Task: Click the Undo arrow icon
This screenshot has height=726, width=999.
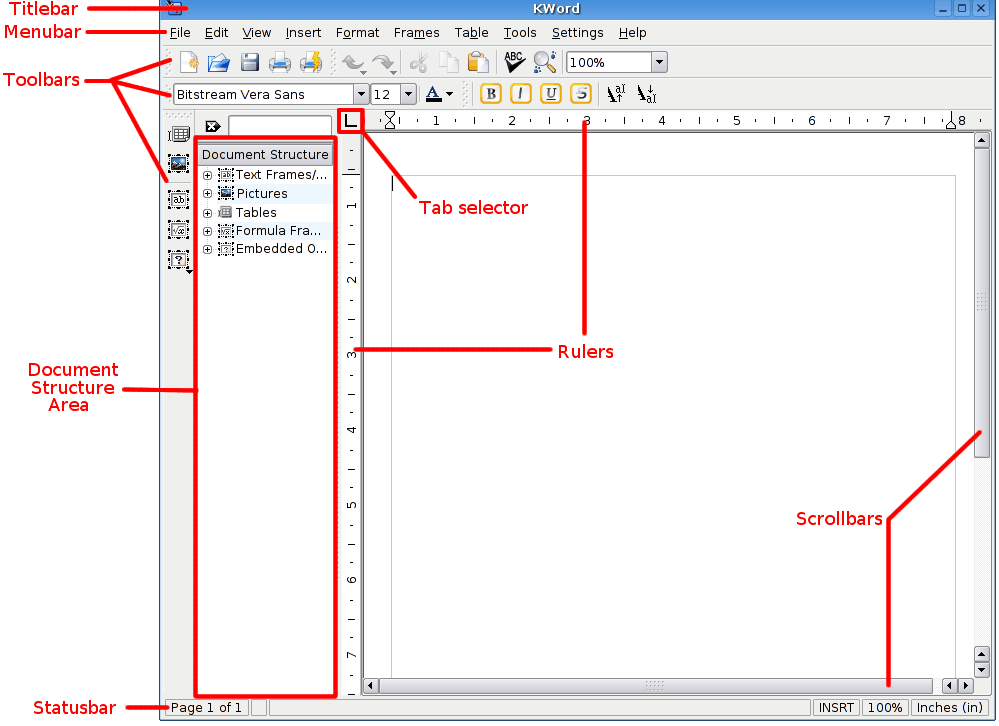Action: [x=352, y=63]
